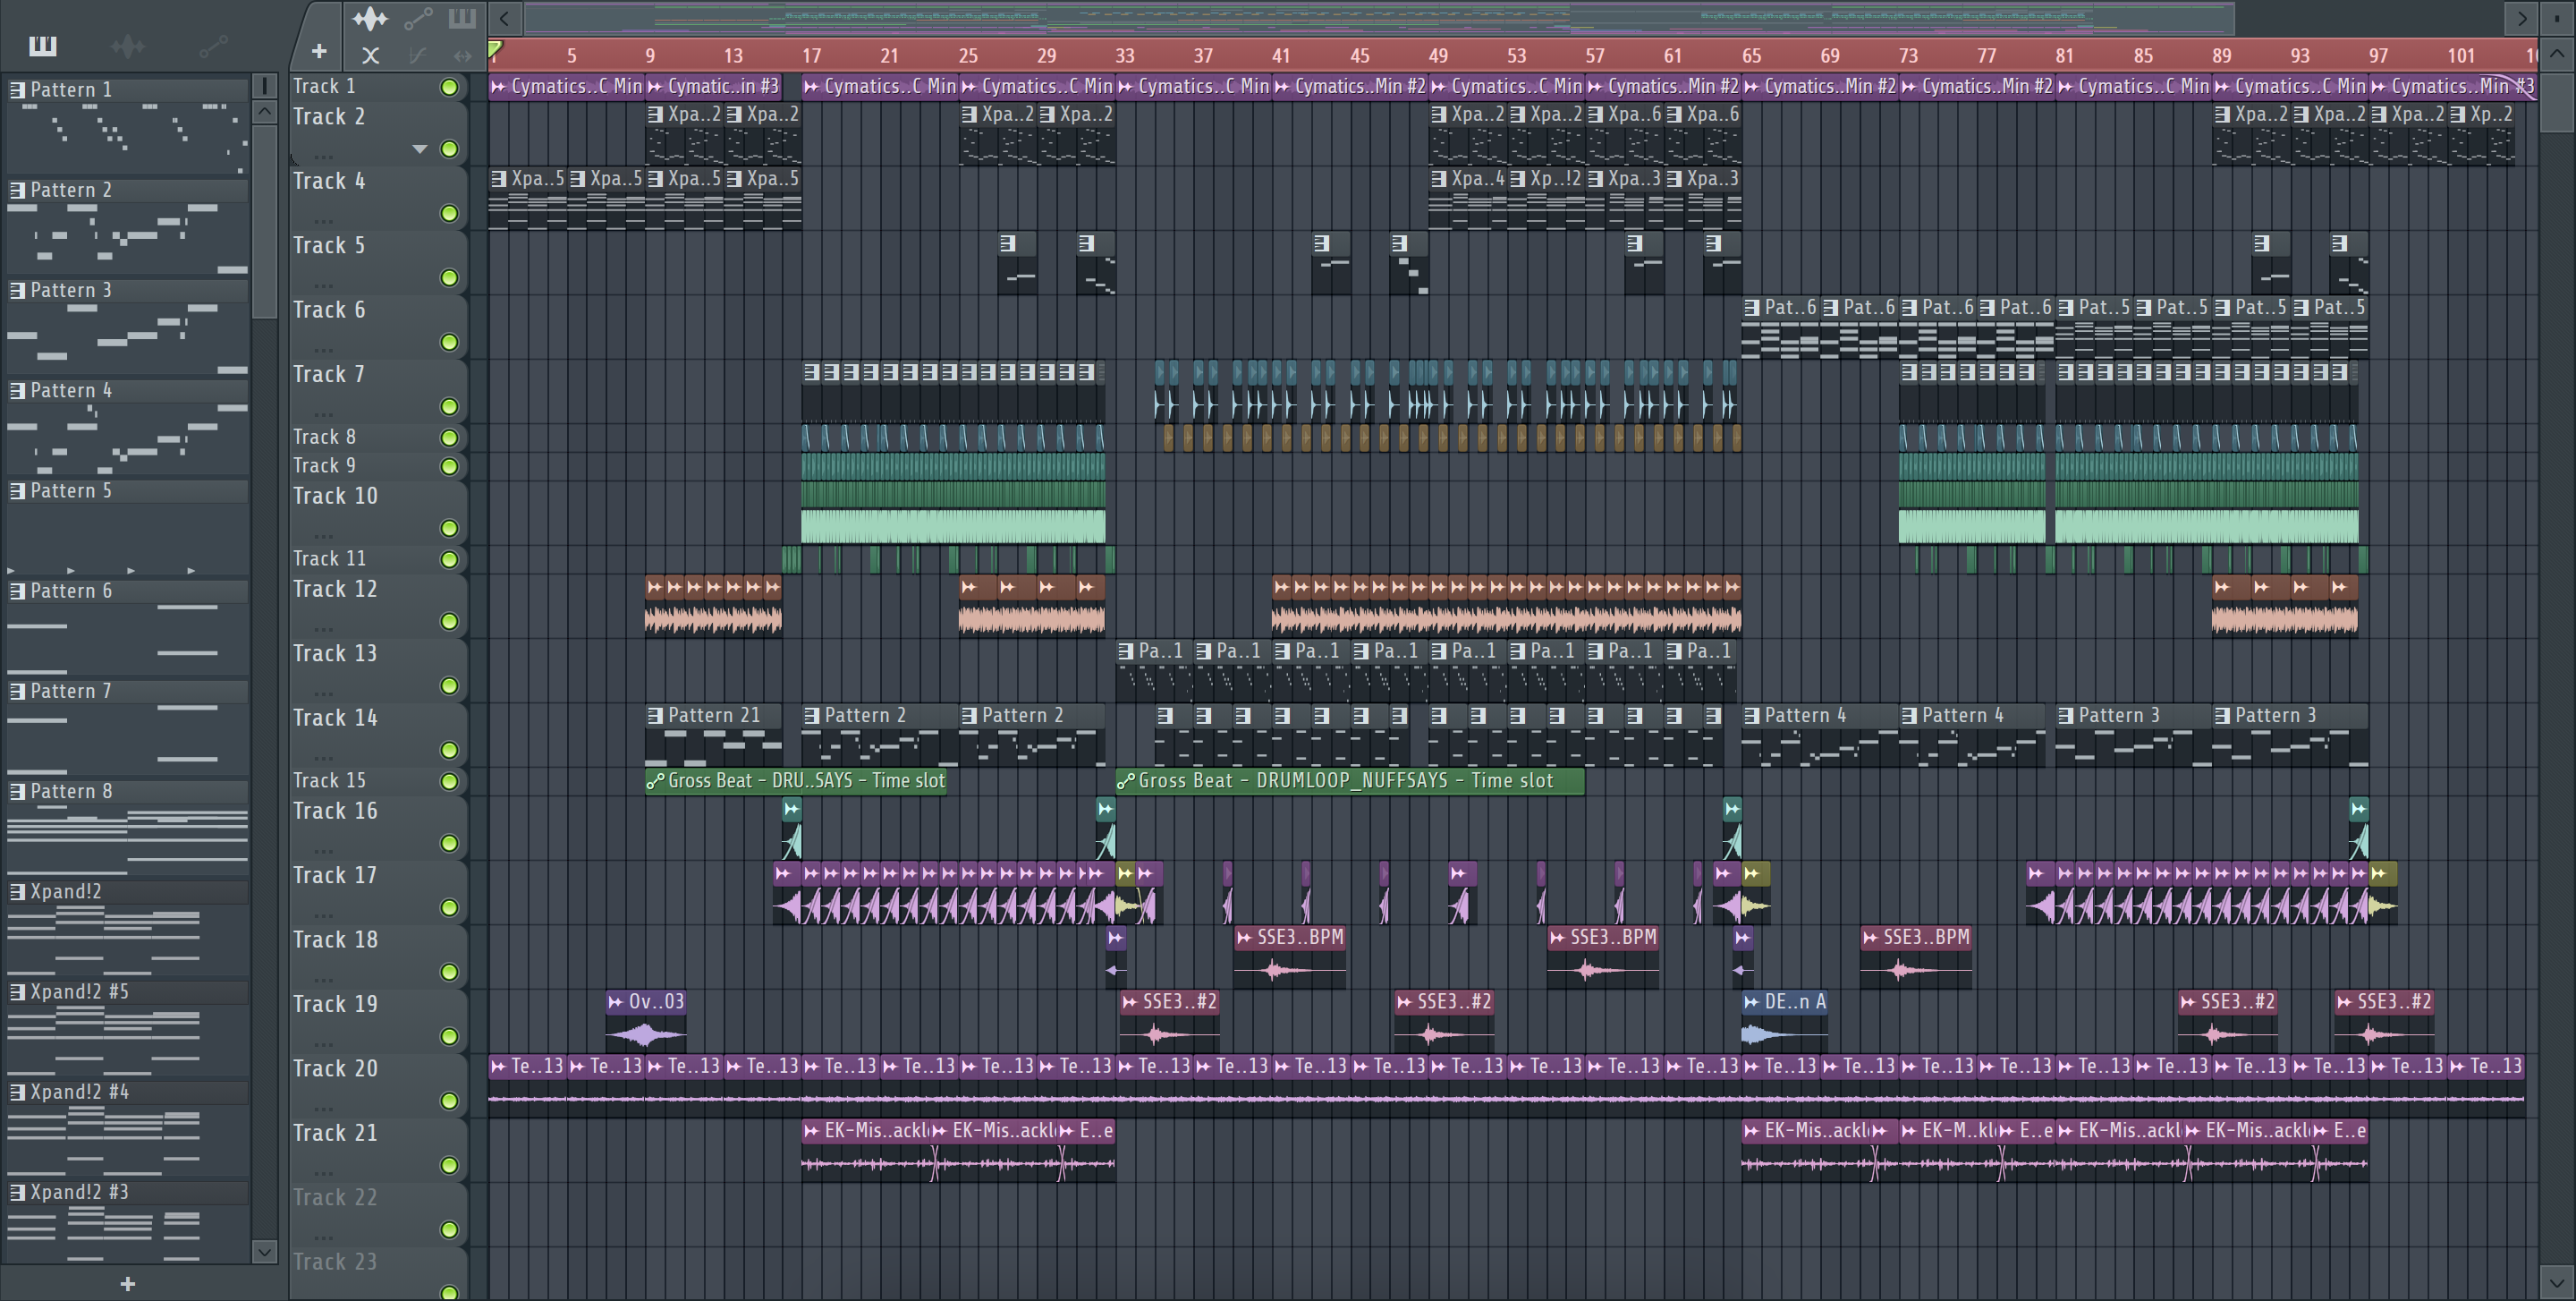This screenshot has width=2576, height=1301.
Task: Toggle Track 11 mute LED
Action: click(450, 560)
